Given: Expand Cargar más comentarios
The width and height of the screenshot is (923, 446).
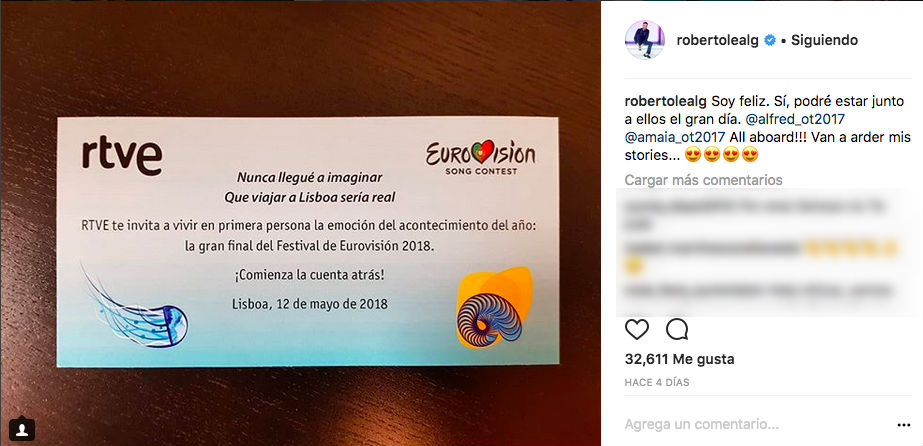Looking at the screenshot, I should coord(703,180).
